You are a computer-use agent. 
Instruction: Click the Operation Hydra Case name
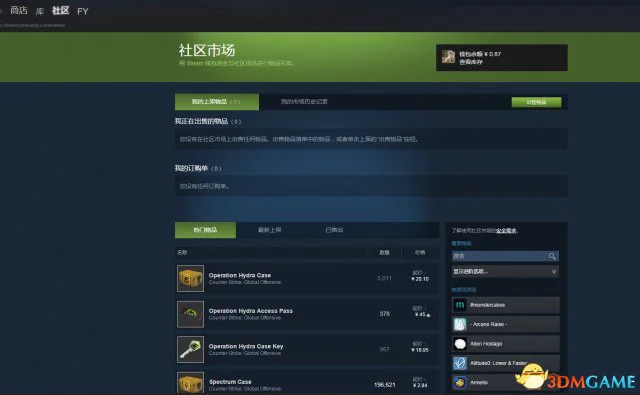point(240,275)
